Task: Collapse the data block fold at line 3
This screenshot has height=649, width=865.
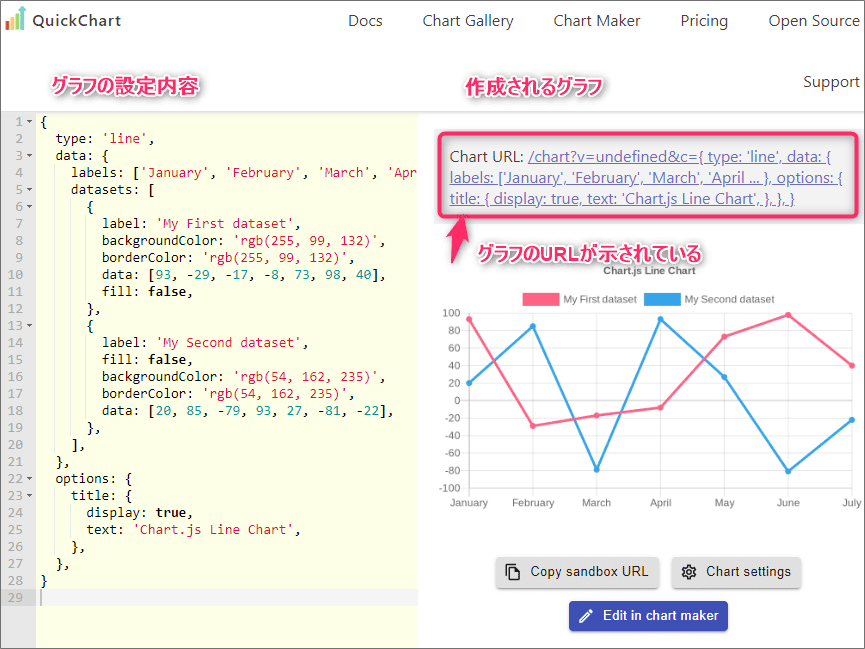Action: point(29,156)
